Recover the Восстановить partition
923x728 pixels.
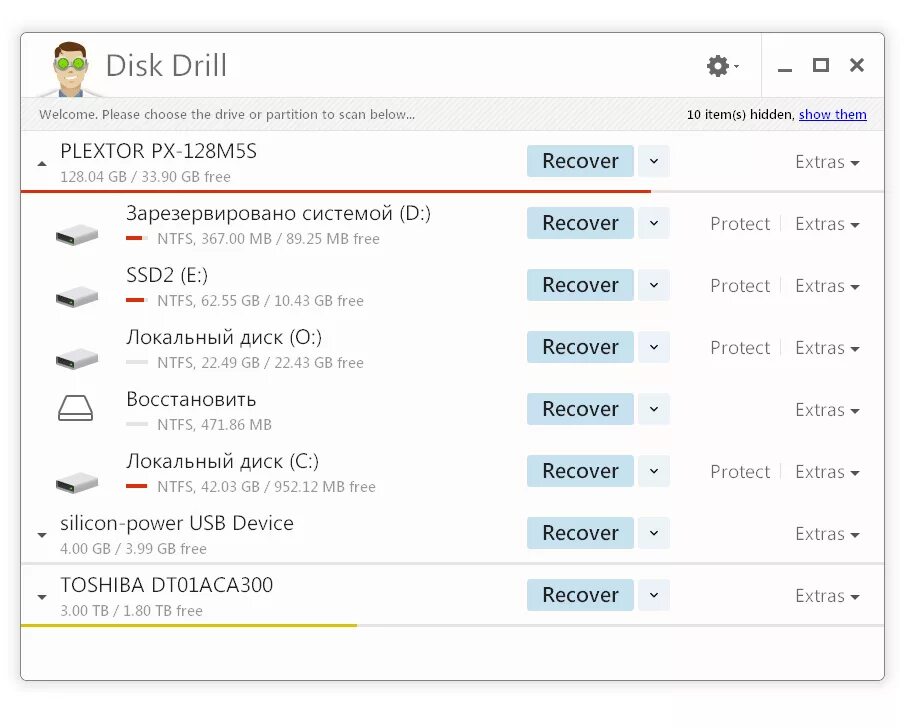coord(580,409)
